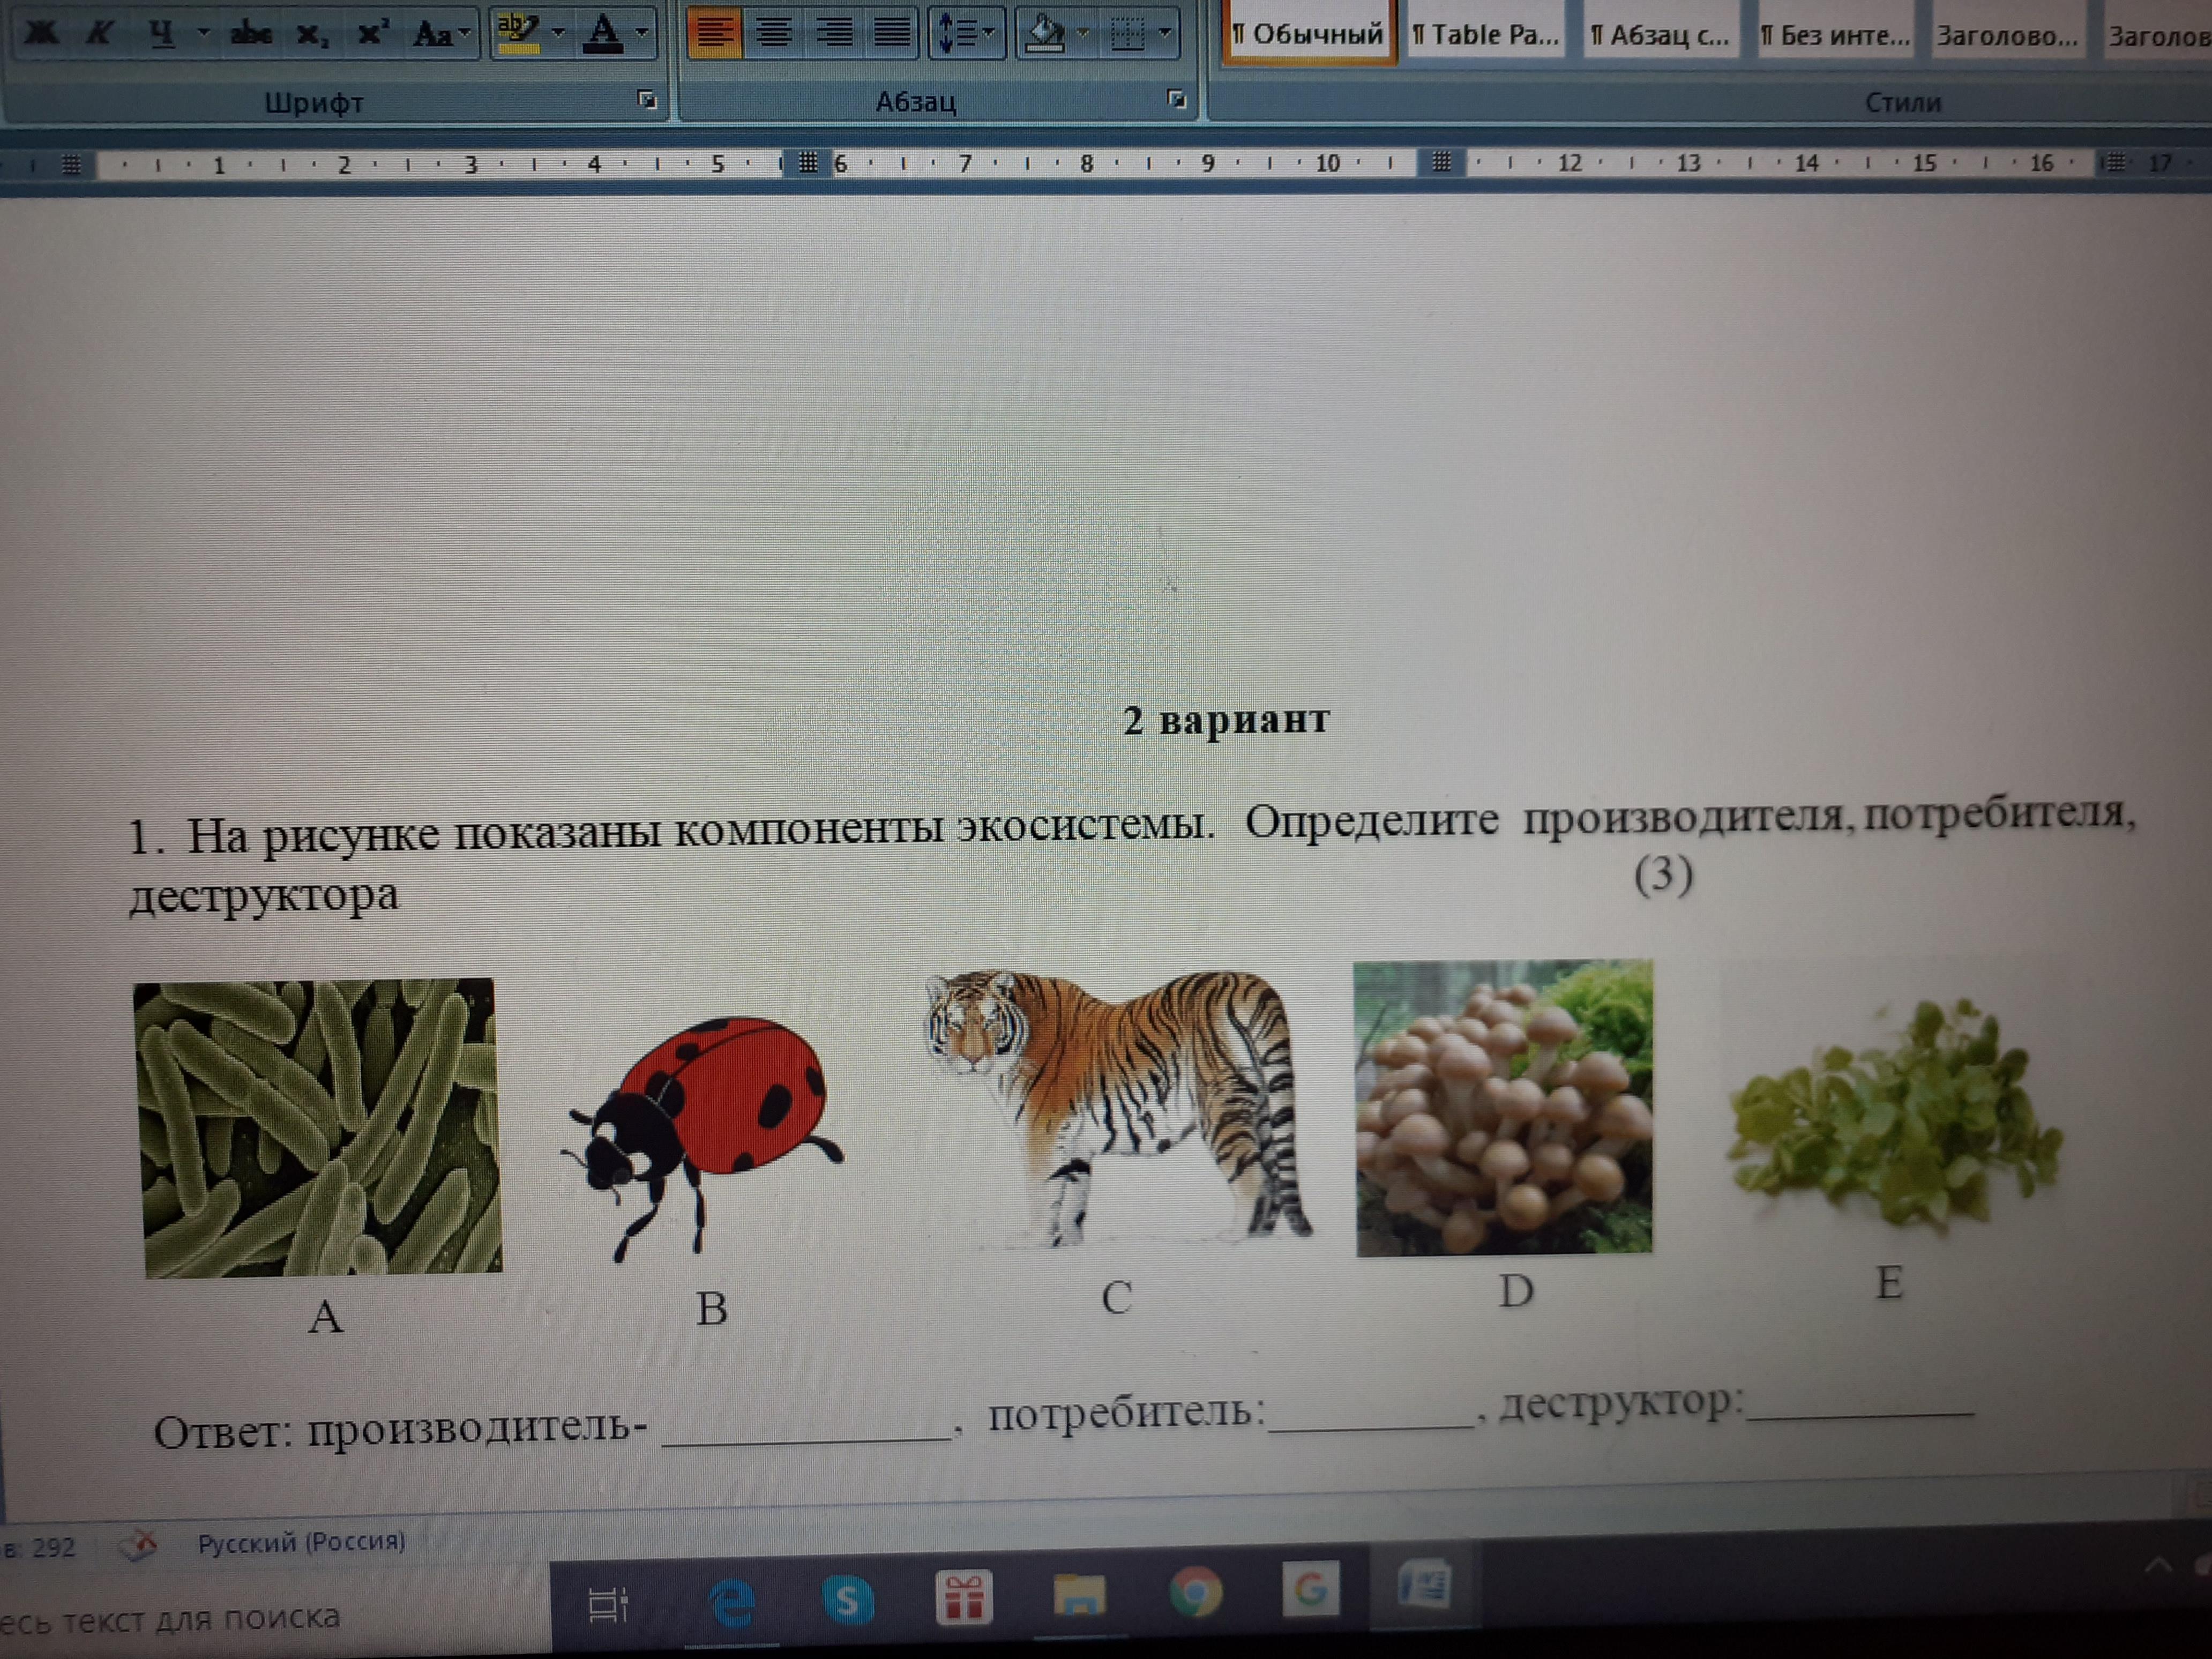Apply the Обычный style

coord(1308,35)
